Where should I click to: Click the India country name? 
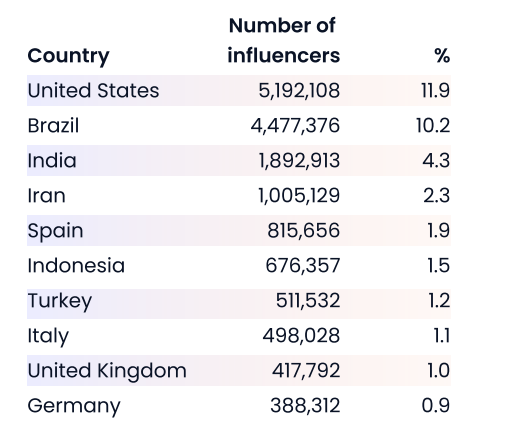[52, 161]
